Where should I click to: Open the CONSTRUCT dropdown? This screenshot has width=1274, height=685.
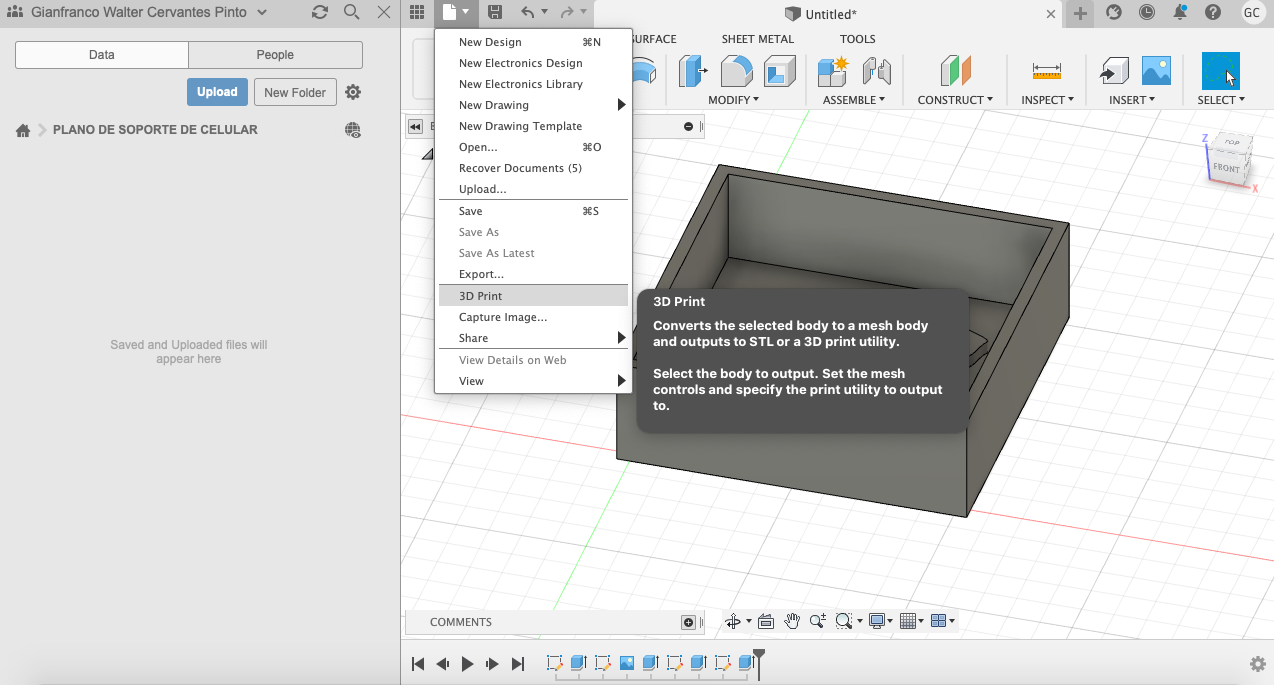tap(955, 100)
